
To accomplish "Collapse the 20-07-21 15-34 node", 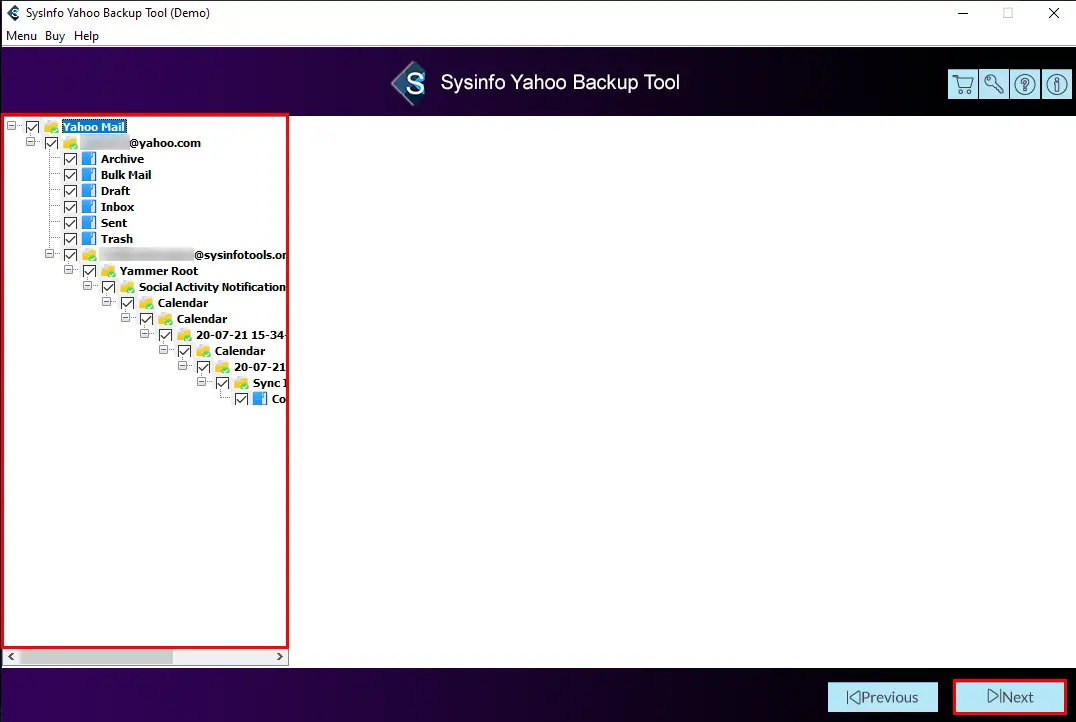I will [x=144, y=334].
